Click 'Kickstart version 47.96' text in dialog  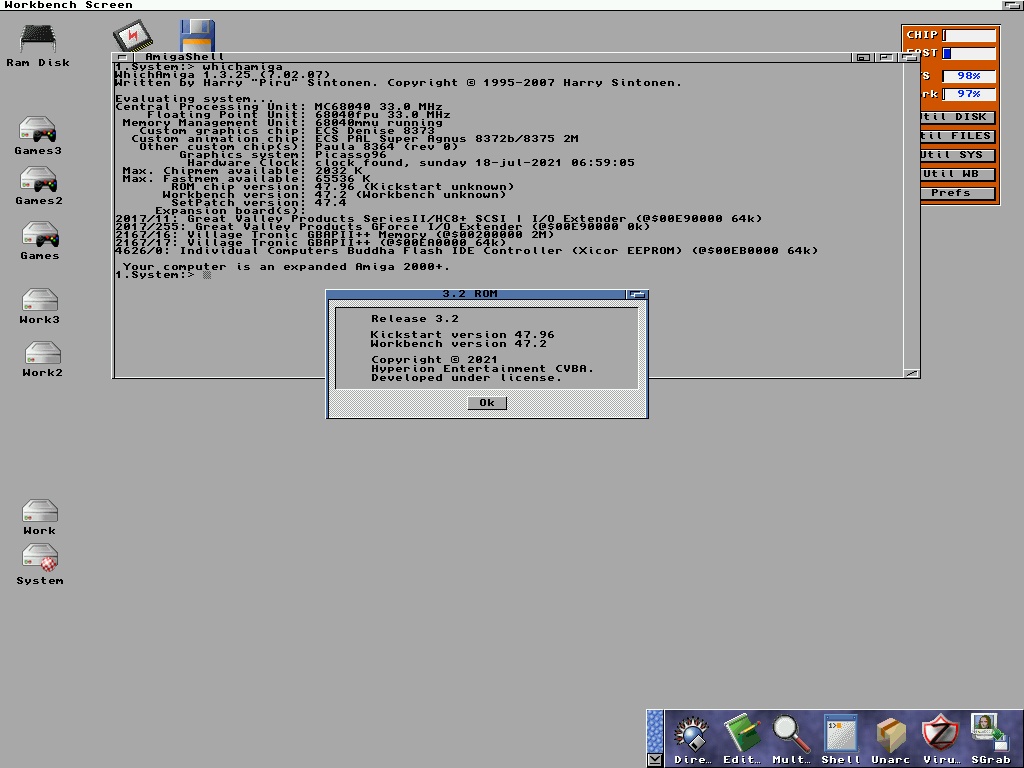[462, 335]
